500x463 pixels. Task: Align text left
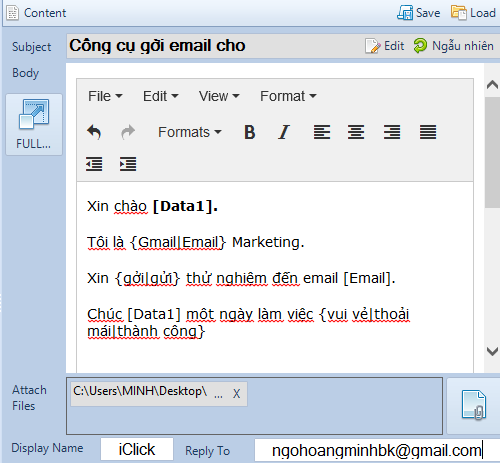pyautogui.click(x=322, y=132)
